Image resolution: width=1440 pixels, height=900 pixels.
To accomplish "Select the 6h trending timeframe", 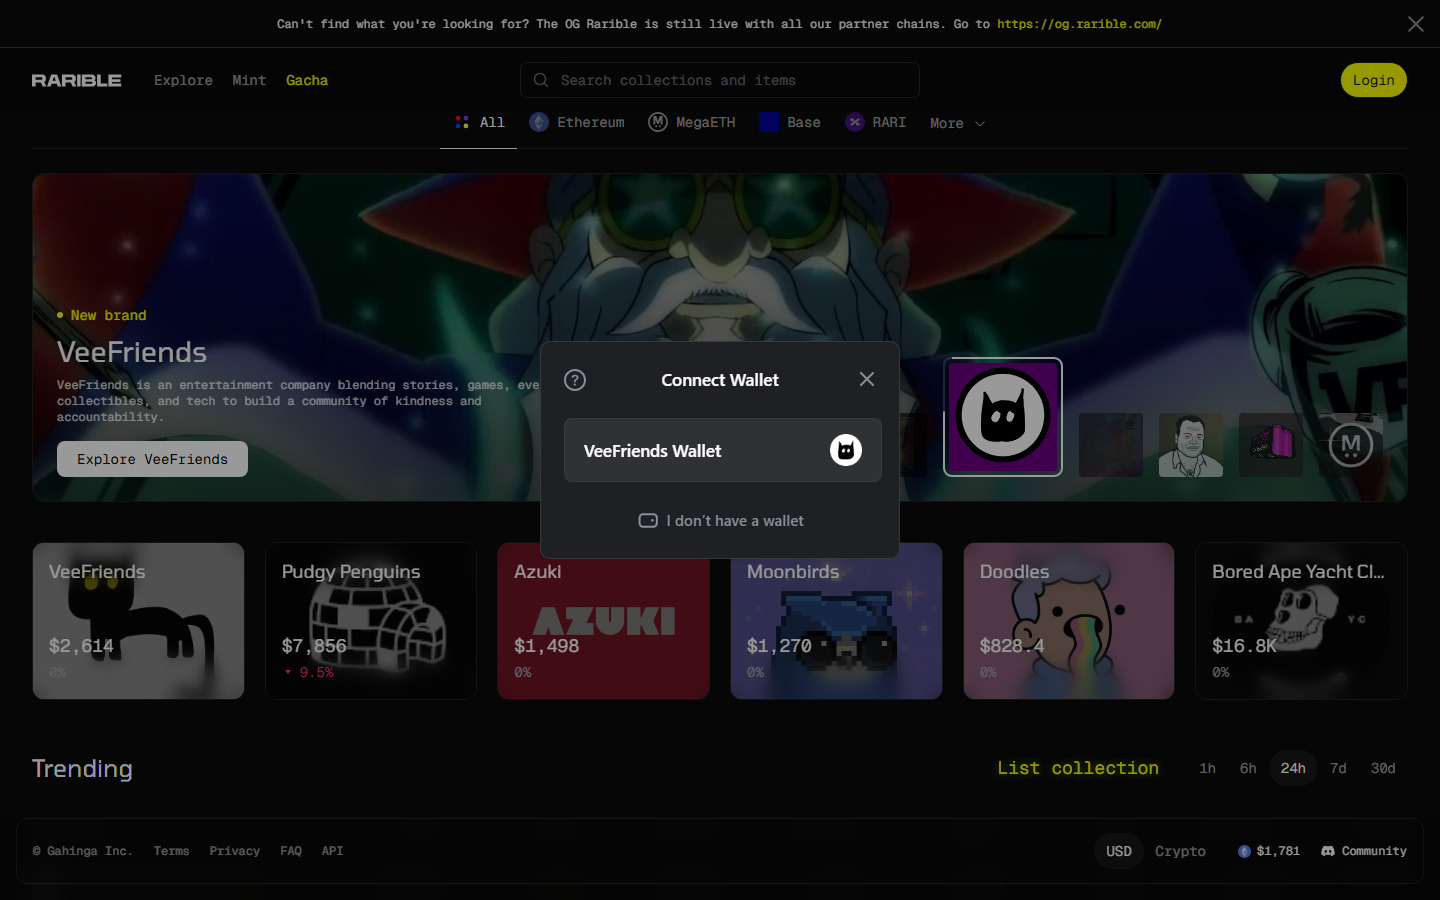I will click(1248, 768).
